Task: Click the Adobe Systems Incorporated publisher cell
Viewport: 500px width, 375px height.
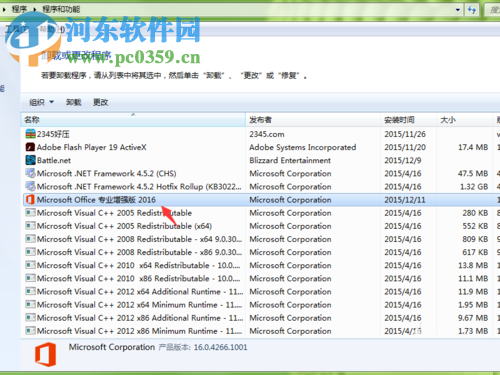Action: (x=303, y=147)
